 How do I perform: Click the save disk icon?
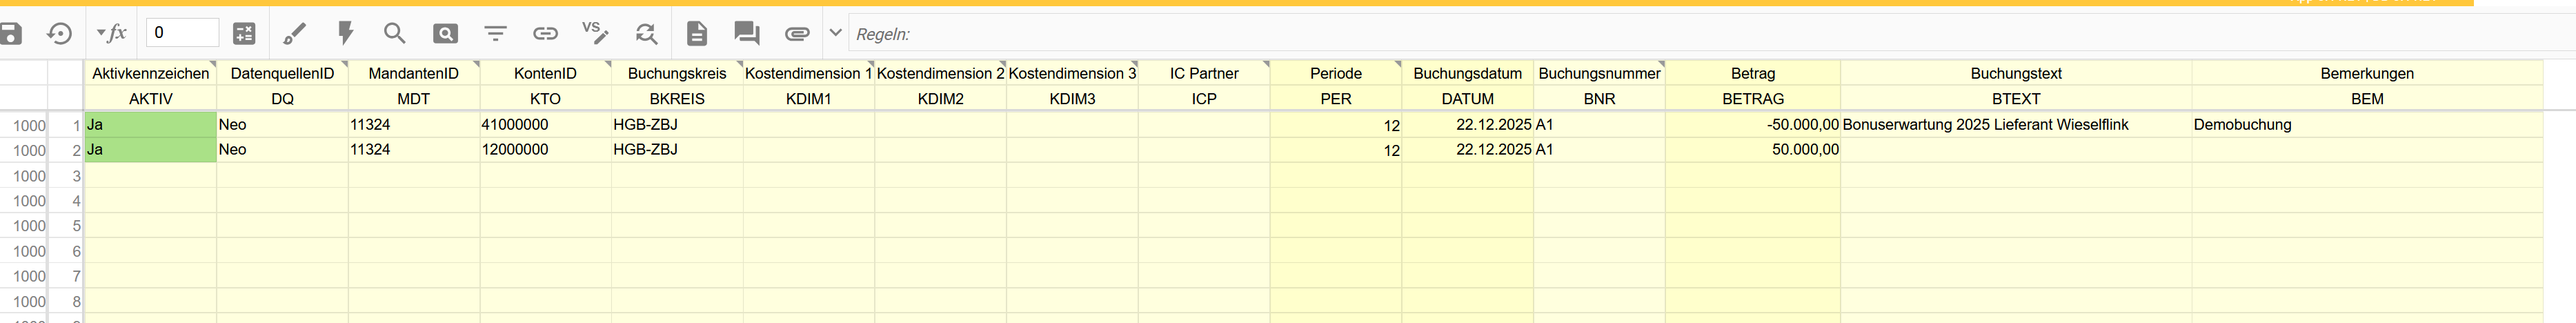(11, 34)
